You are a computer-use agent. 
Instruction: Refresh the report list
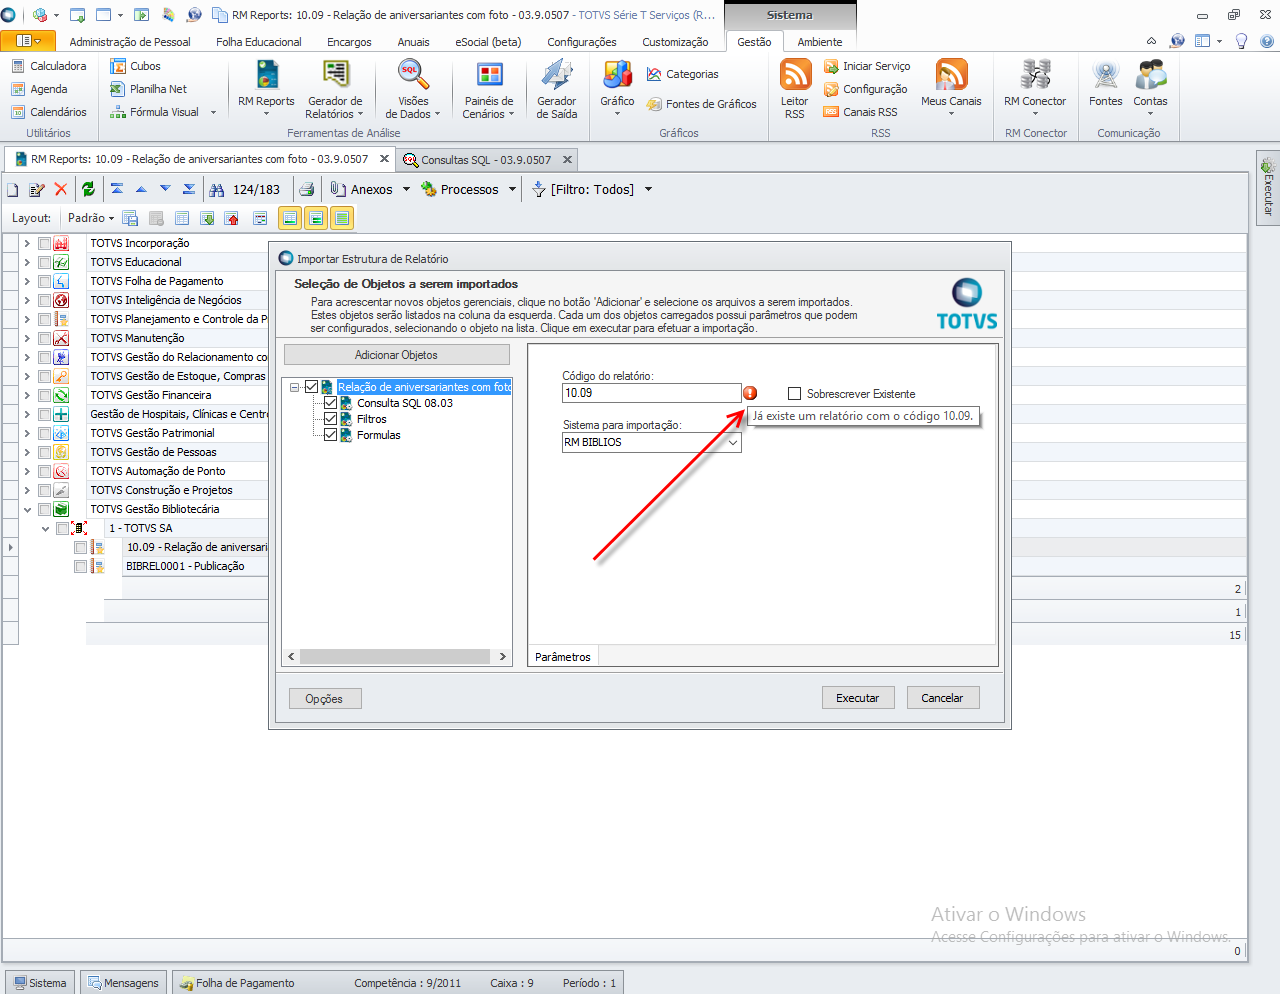pyautogui.click(x=88, y=189)
